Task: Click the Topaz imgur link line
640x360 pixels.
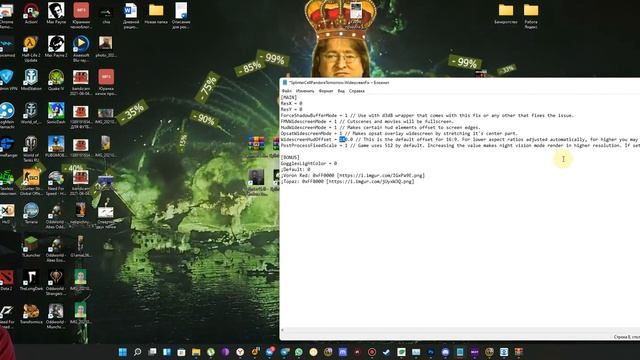Action: [347, 181]
